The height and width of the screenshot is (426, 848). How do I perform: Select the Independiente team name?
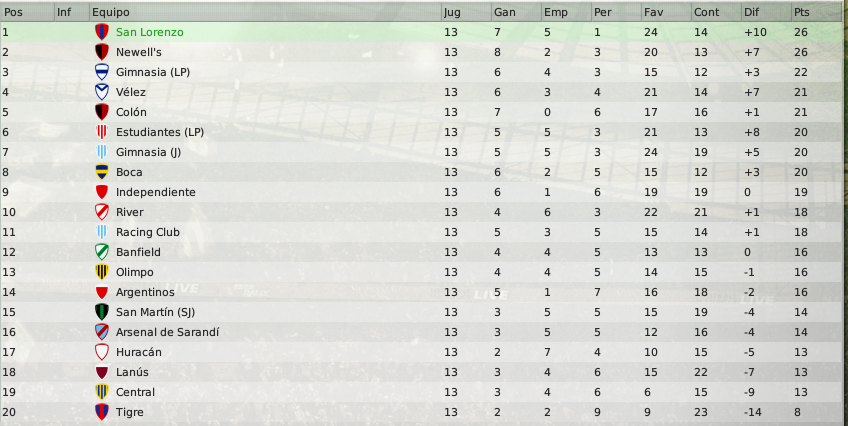point(156,192)
